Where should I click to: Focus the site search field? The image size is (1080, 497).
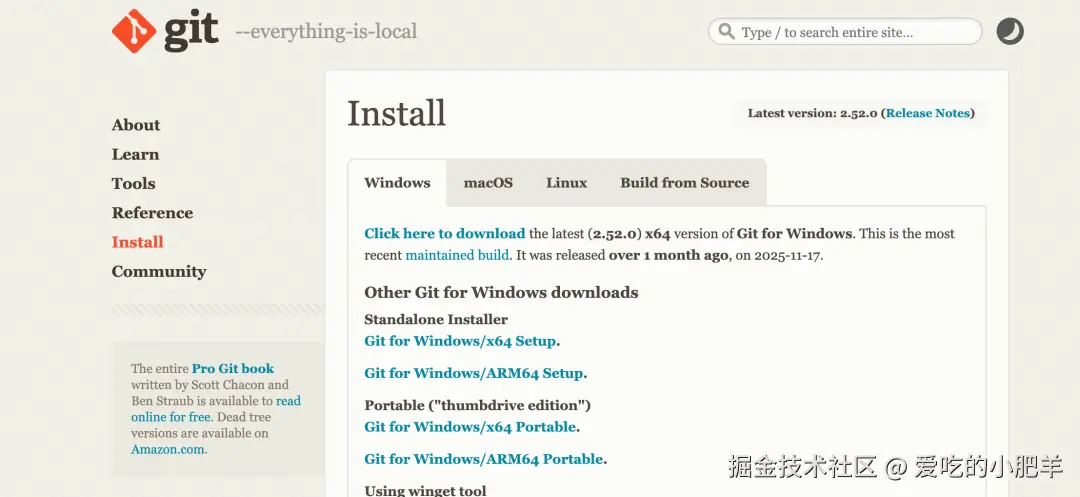point(845,32)
